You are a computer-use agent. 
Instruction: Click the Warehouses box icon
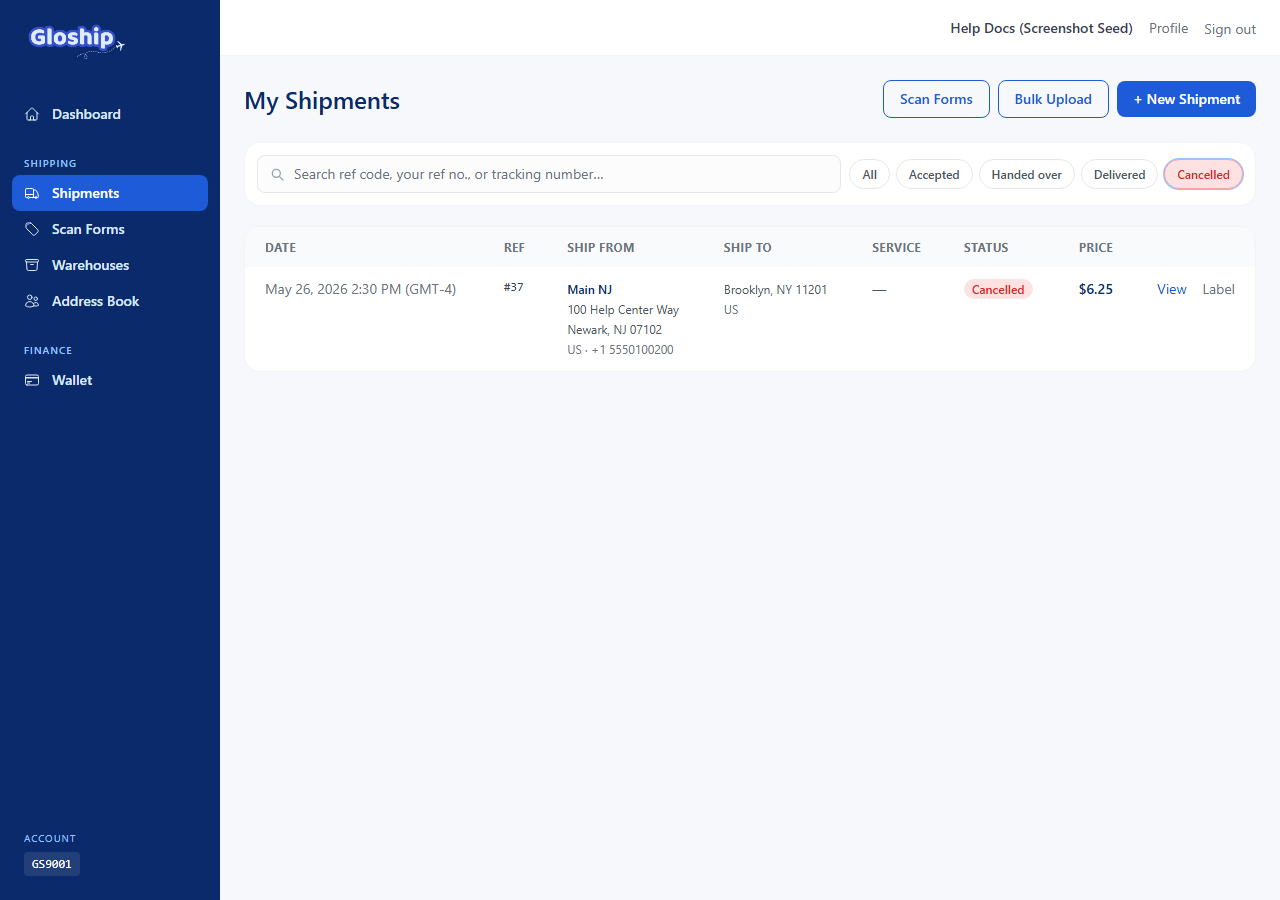pyautogui.click(x=32, y=265)
